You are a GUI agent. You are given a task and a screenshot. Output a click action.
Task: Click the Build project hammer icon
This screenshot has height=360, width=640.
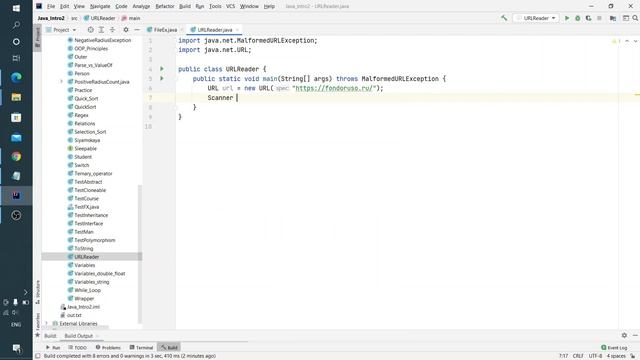tap(504, 18)
